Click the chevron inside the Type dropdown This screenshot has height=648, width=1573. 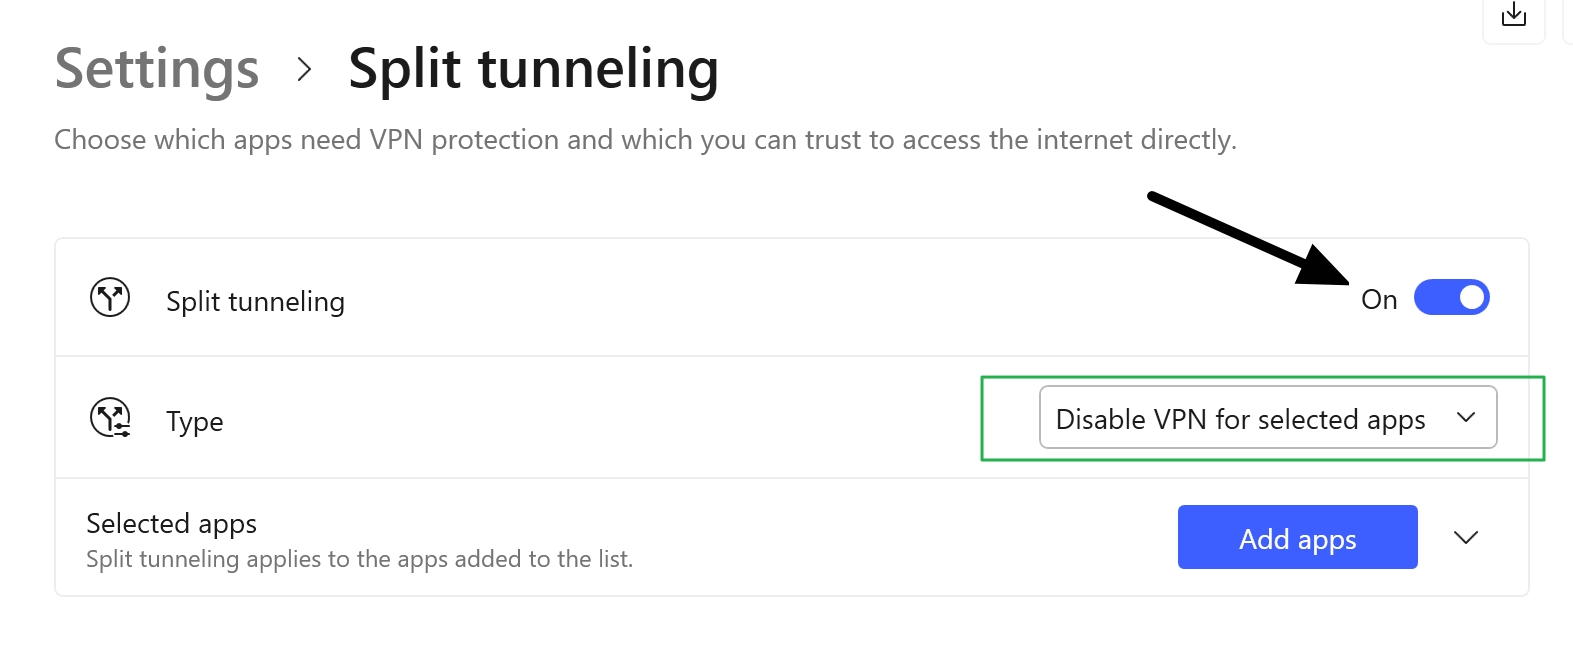[1466, 418]
